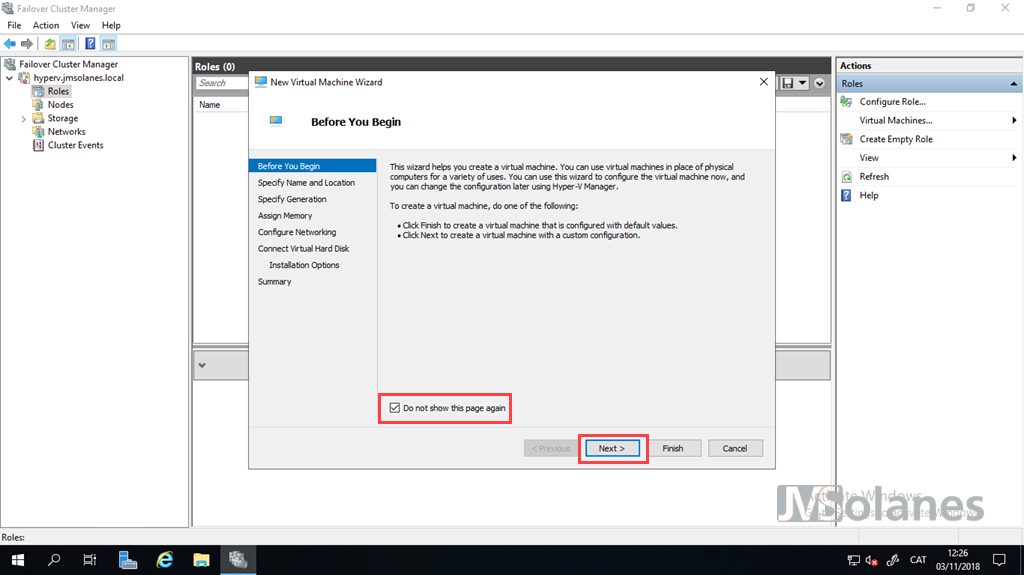
Task: Open the Help menu in the menu bar
Action: coord(111,25)
